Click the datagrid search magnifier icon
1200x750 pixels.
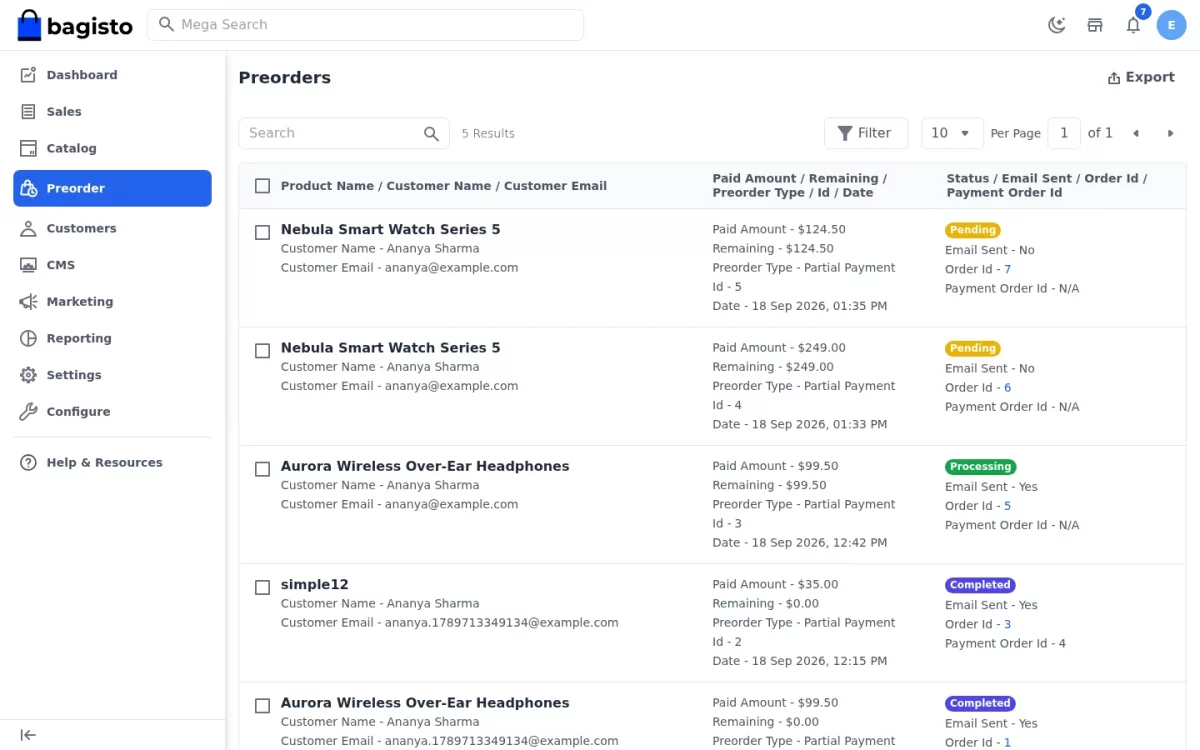pyautogui.click(x=431, y=133)
